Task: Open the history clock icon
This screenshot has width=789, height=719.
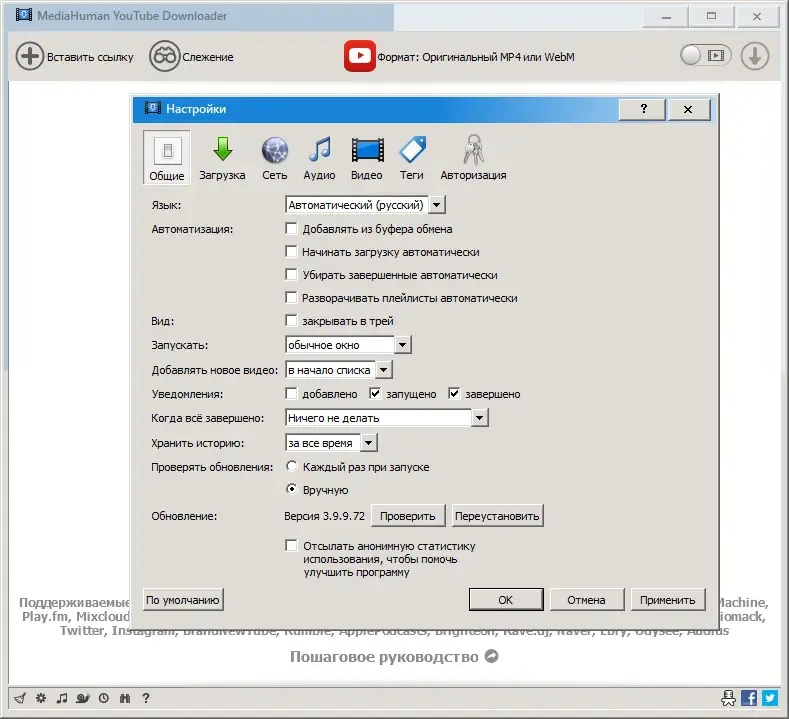Action: coord(104,698)
